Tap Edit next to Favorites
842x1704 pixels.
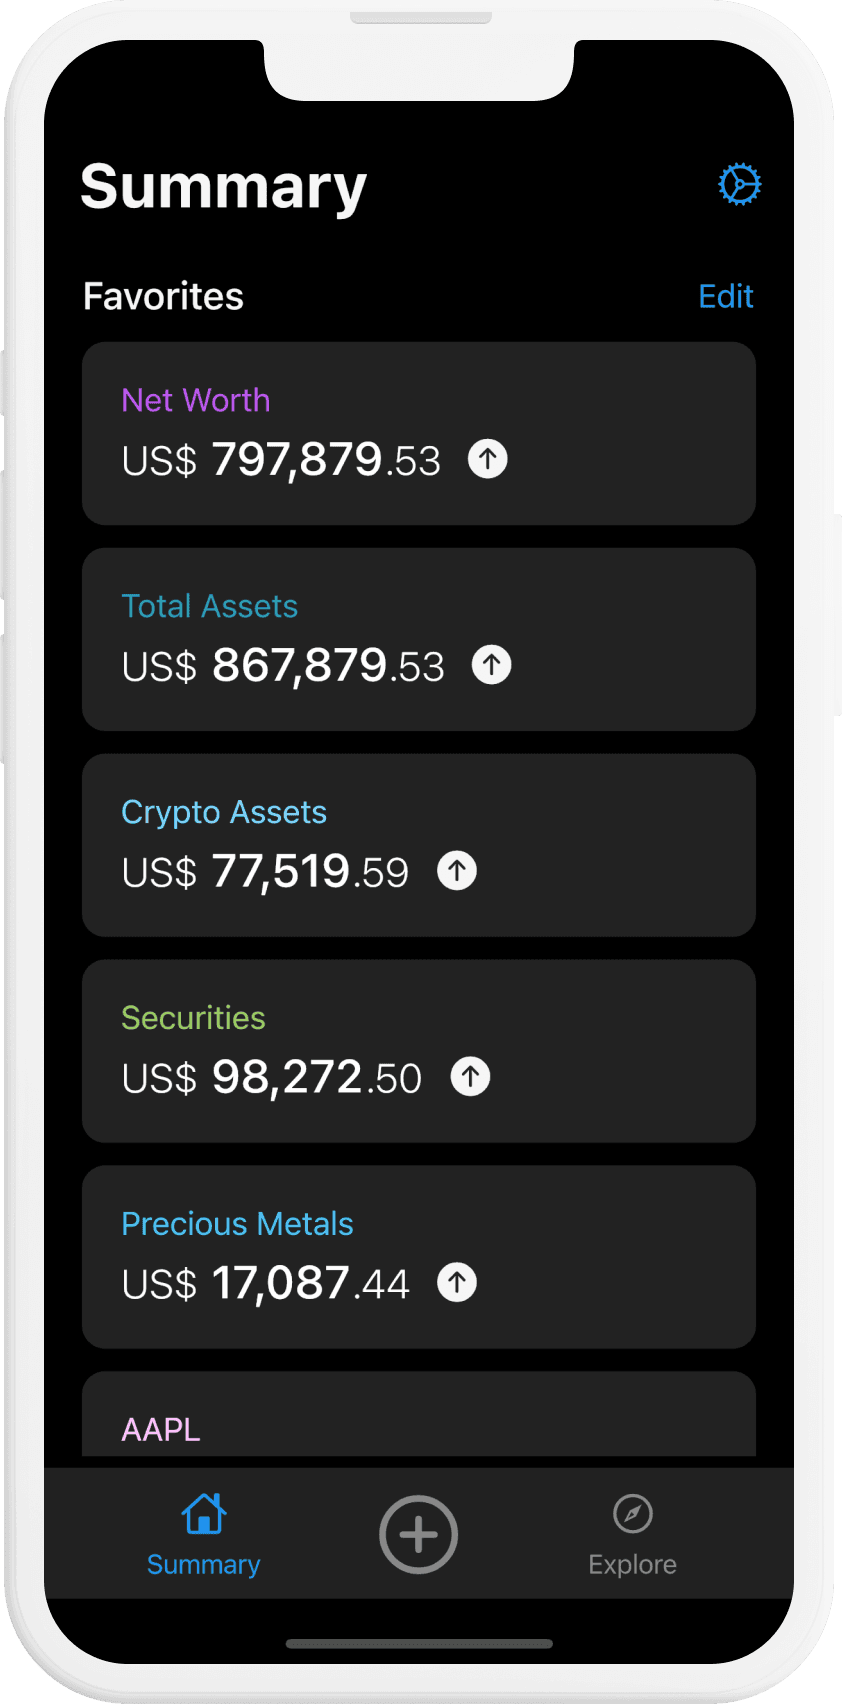point(725,297)
